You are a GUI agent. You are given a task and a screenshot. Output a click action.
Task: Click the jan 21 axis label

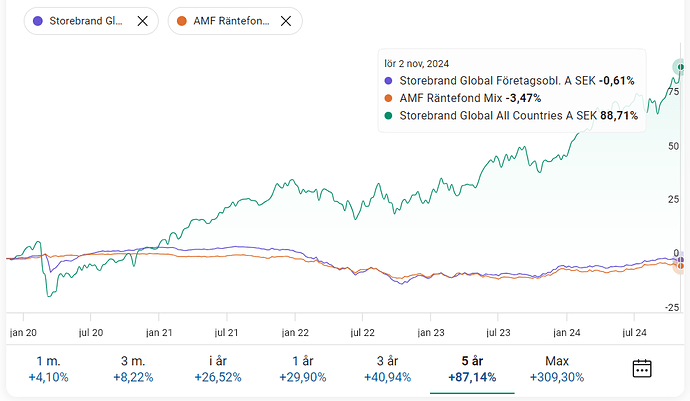[x=159, y=332]
